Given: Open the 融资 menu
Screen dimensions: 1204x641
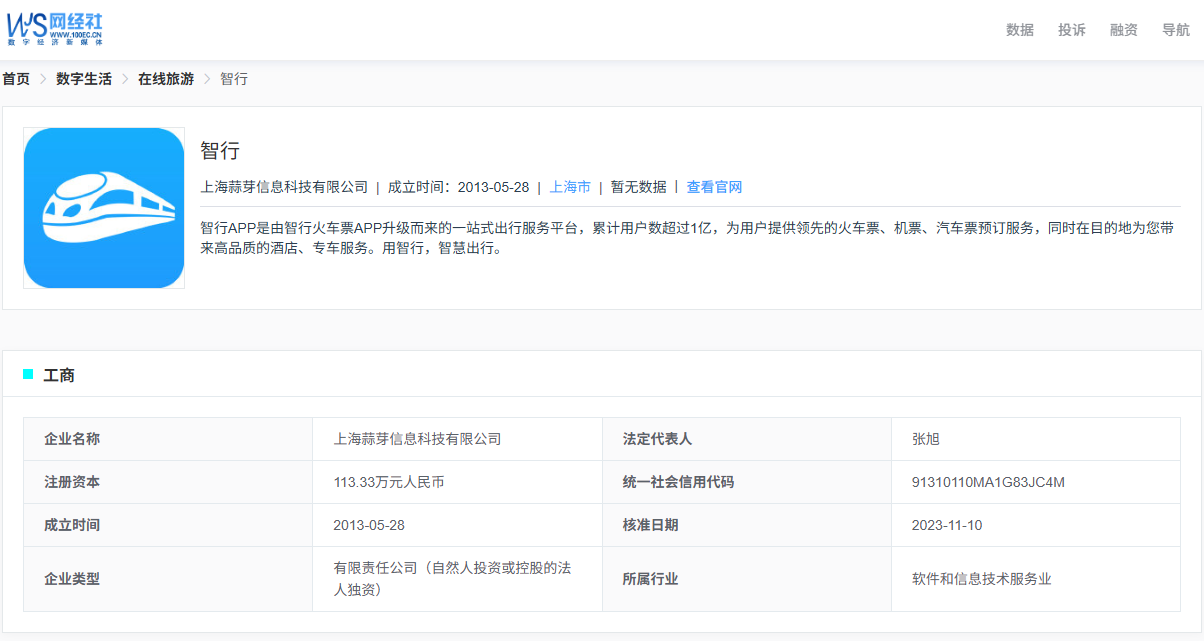Looking at the screenshot, I should (1124, 30).
